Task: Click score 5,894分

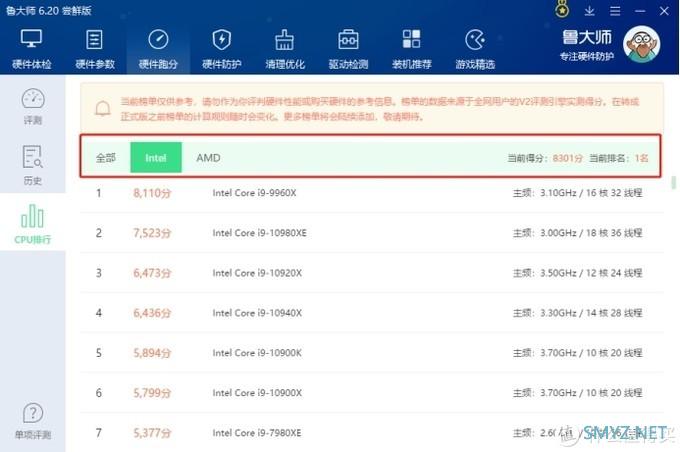Action: [x=152, y=353]
